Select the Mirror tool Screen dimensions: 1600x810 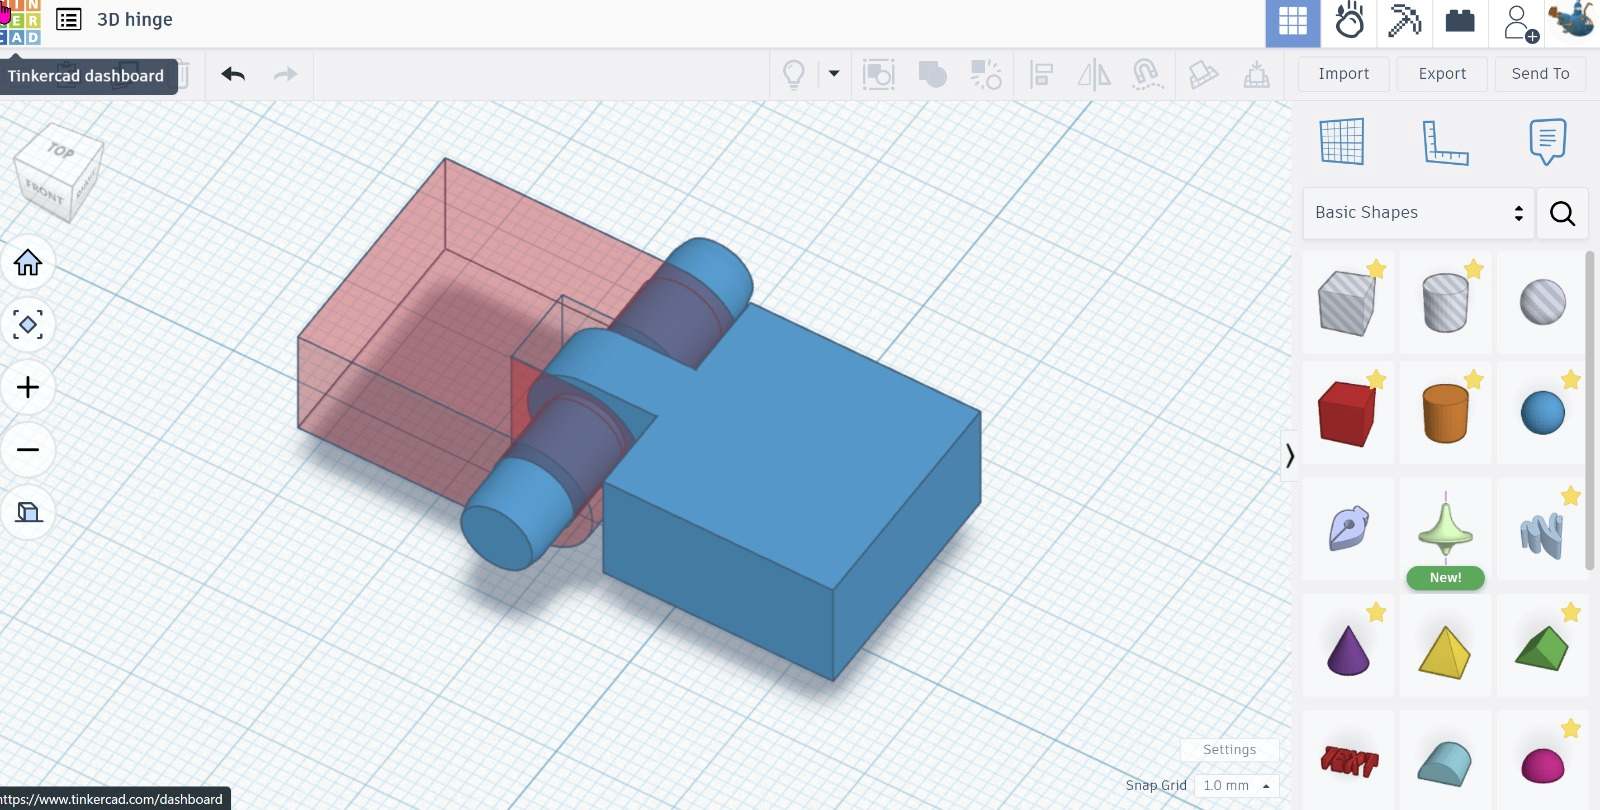pos(1094,74)
